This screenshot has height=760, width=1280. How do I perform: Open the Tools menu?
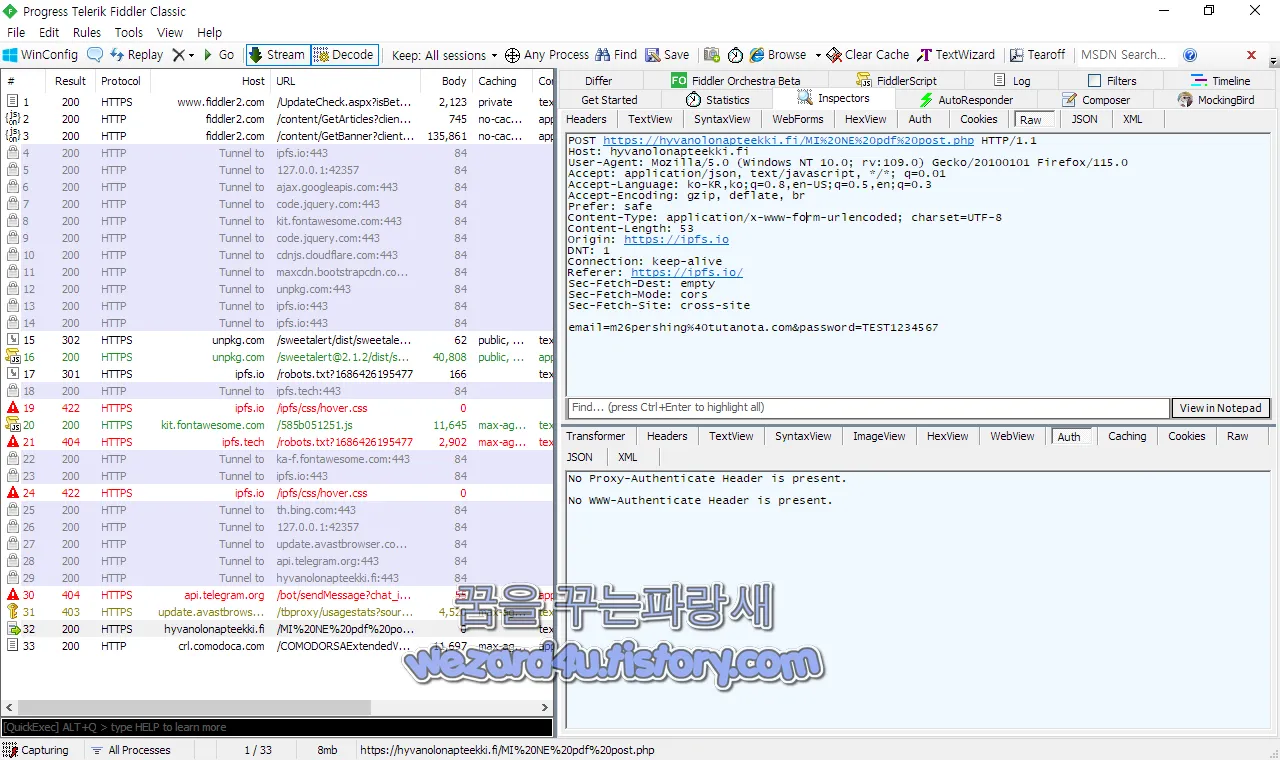click(x=129, y=33)
